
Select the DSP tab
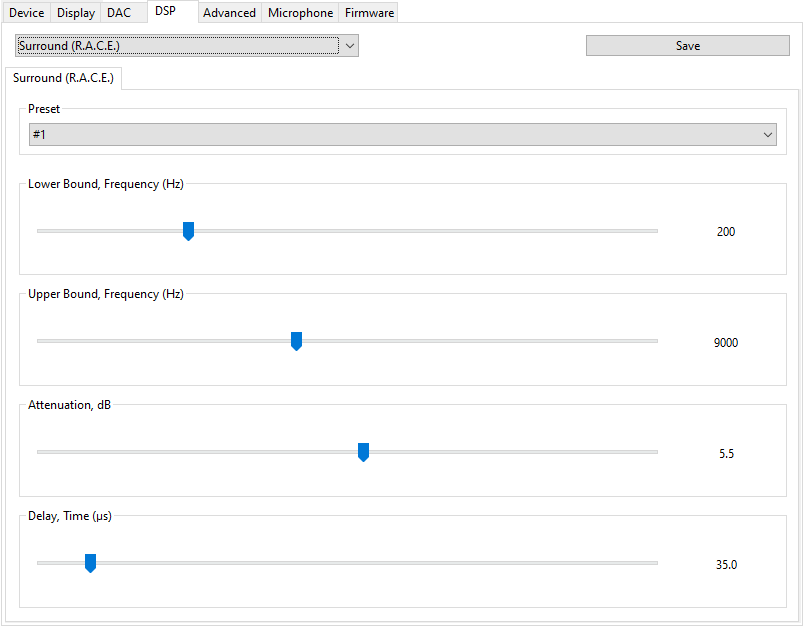coord(165,11)
